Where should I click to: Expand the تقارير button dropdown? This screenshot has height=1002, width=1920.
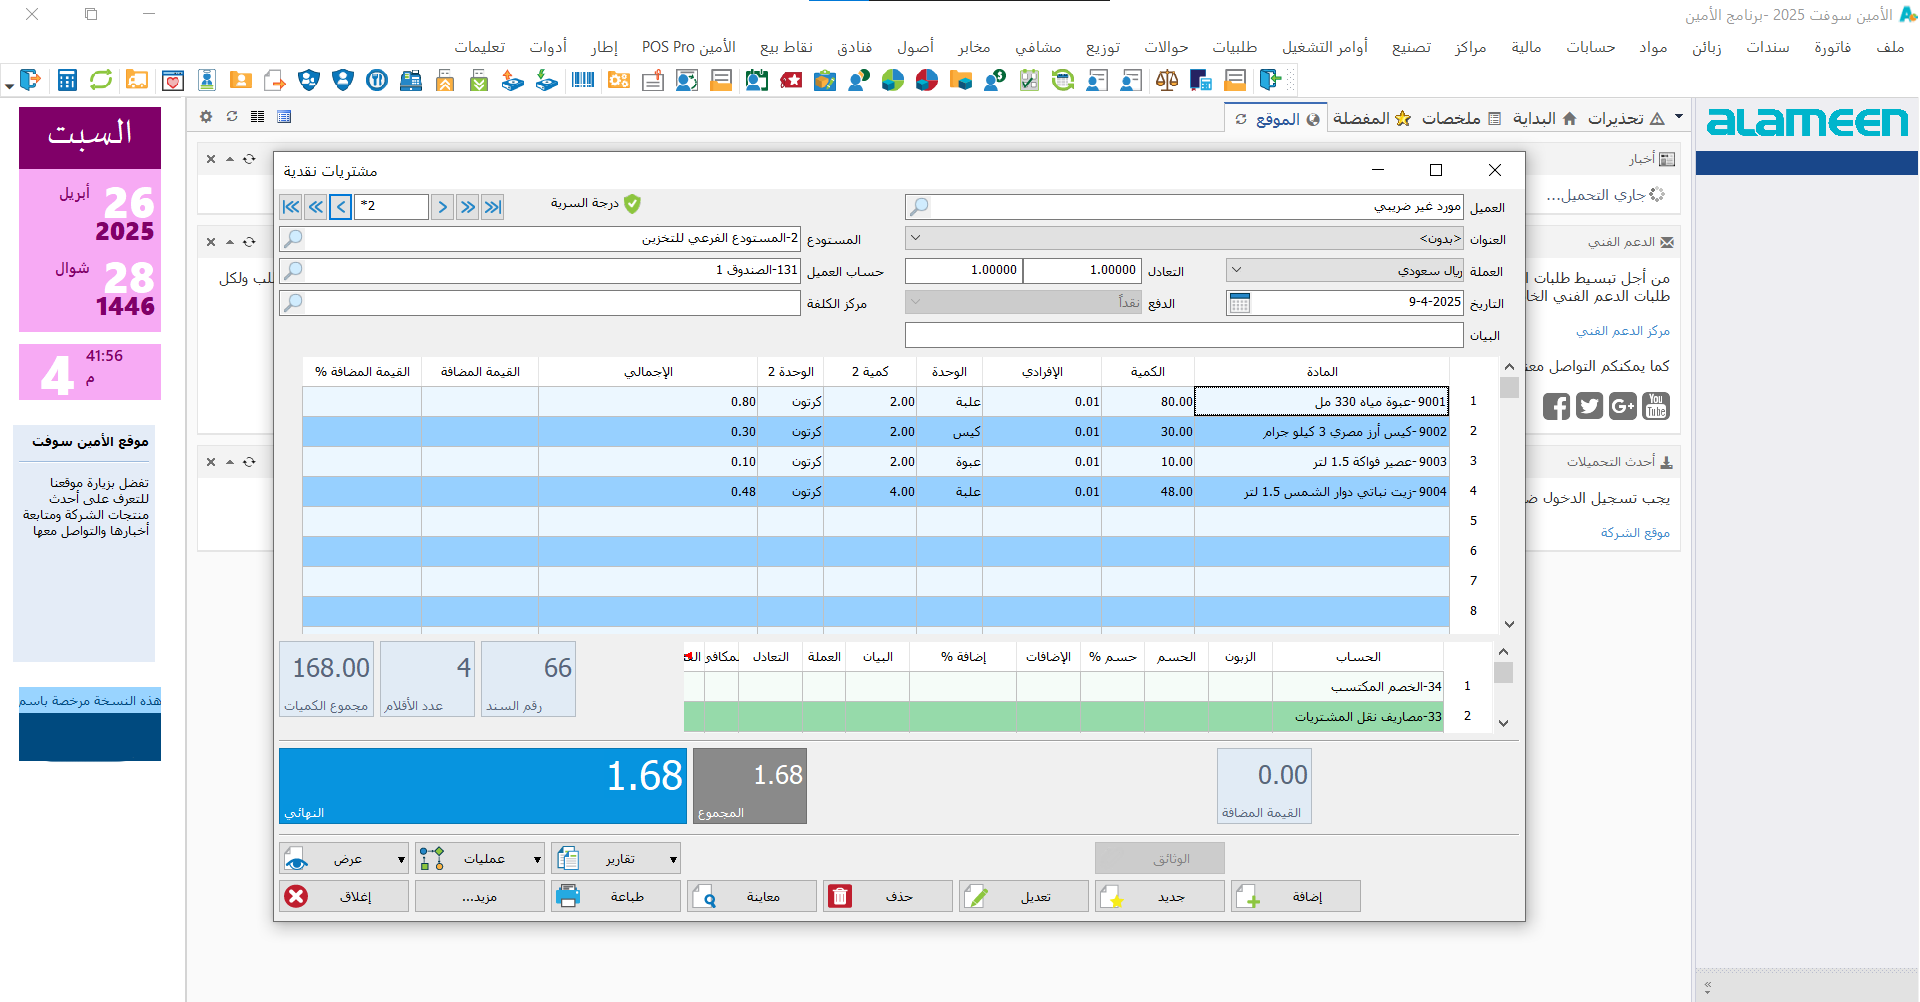[x=673, y=859]
